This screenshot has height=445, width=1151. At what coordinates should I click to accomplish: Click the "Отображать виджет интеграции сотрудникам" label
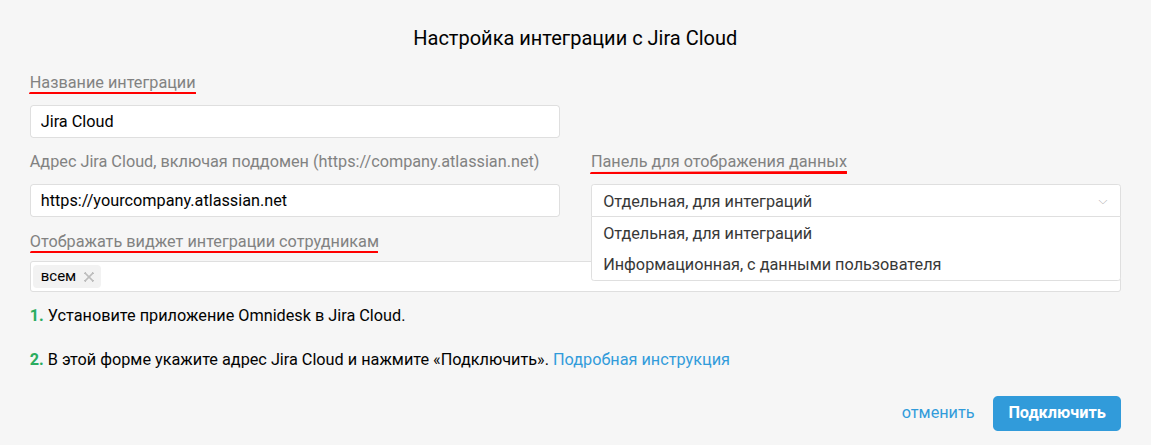click(x=205, y=241)
